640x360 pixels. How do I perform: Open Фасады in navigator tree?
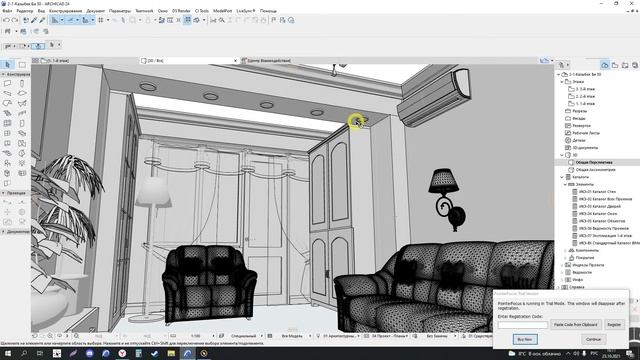tap(579, 118)
